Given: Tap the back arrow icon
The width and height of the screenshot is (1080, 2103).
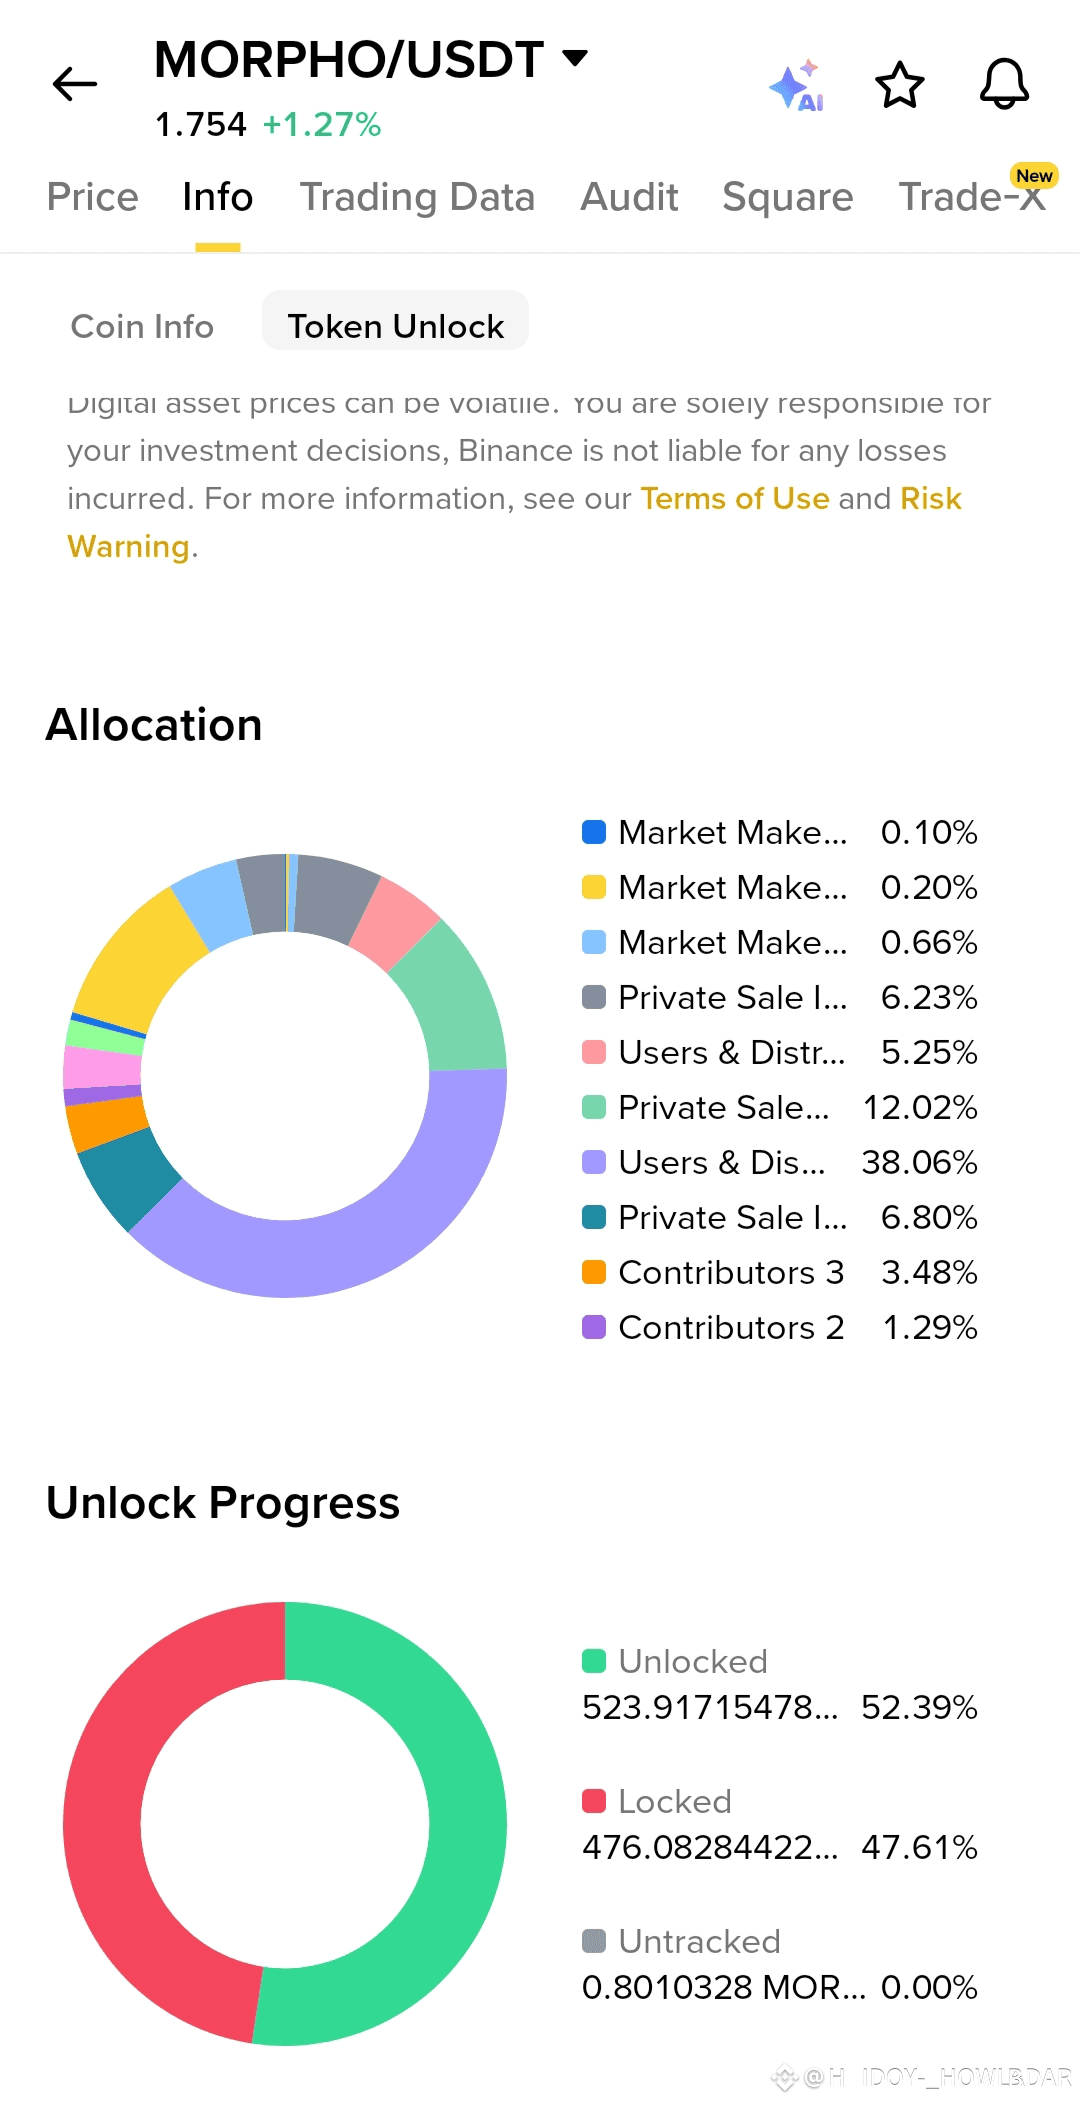Looking at the screenshot, I should click(75, 84).
